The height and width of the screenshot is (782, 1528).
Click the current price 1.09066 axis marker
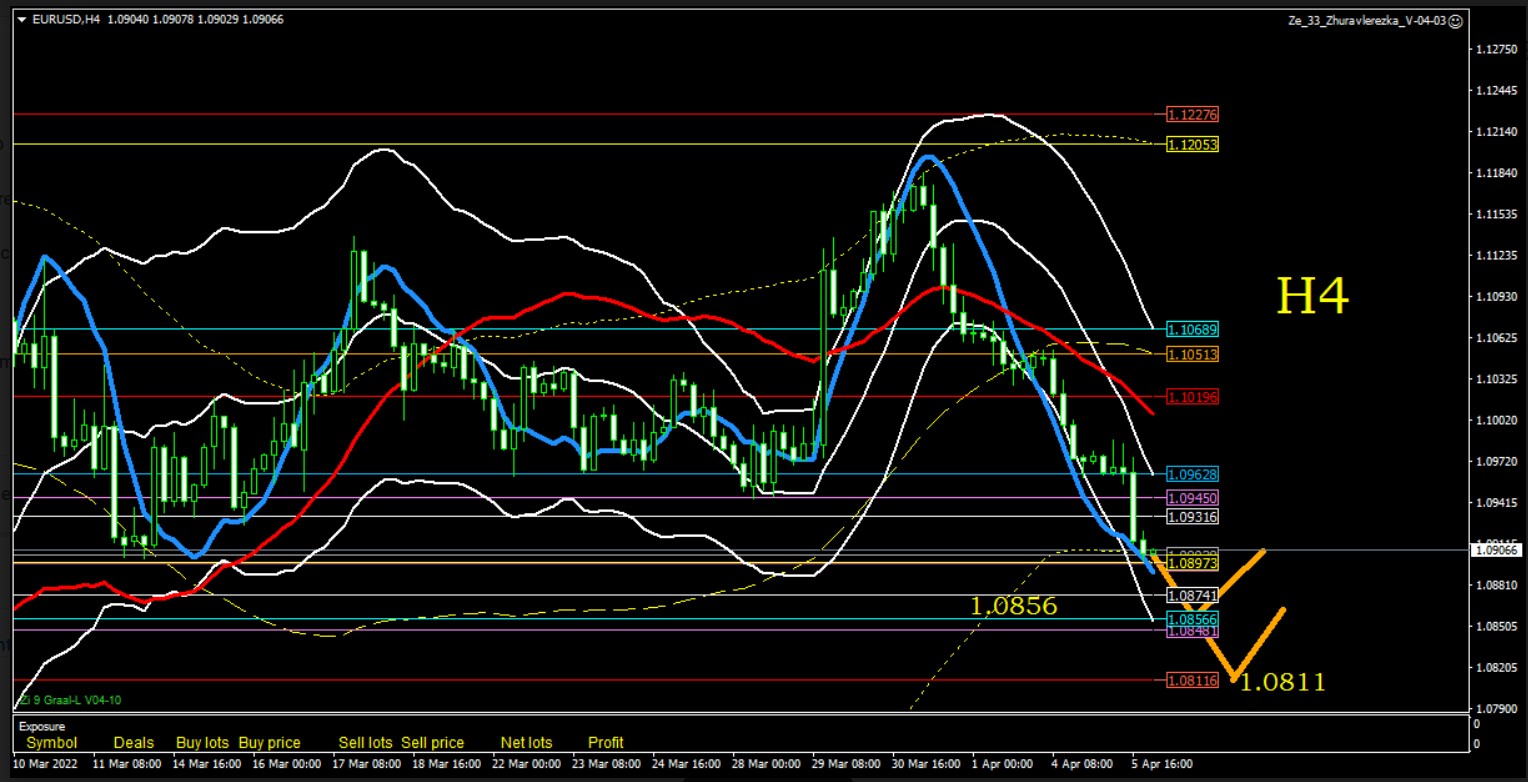(1497, 550)
